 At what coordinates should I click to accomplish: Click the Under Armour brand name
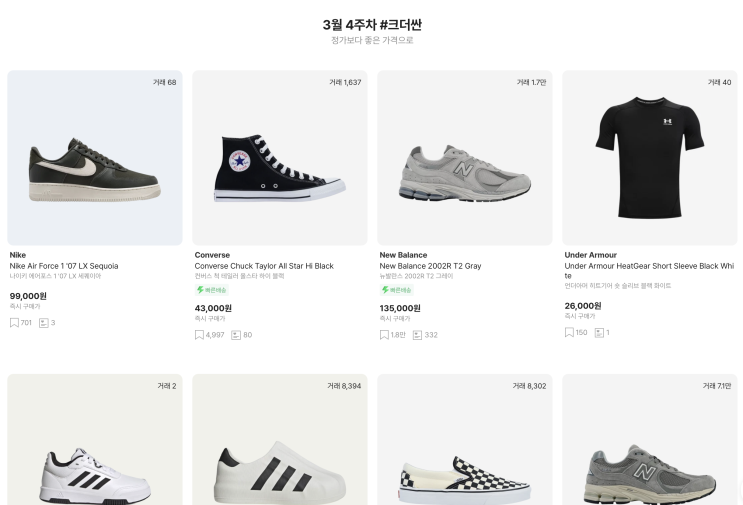point(590,255)
